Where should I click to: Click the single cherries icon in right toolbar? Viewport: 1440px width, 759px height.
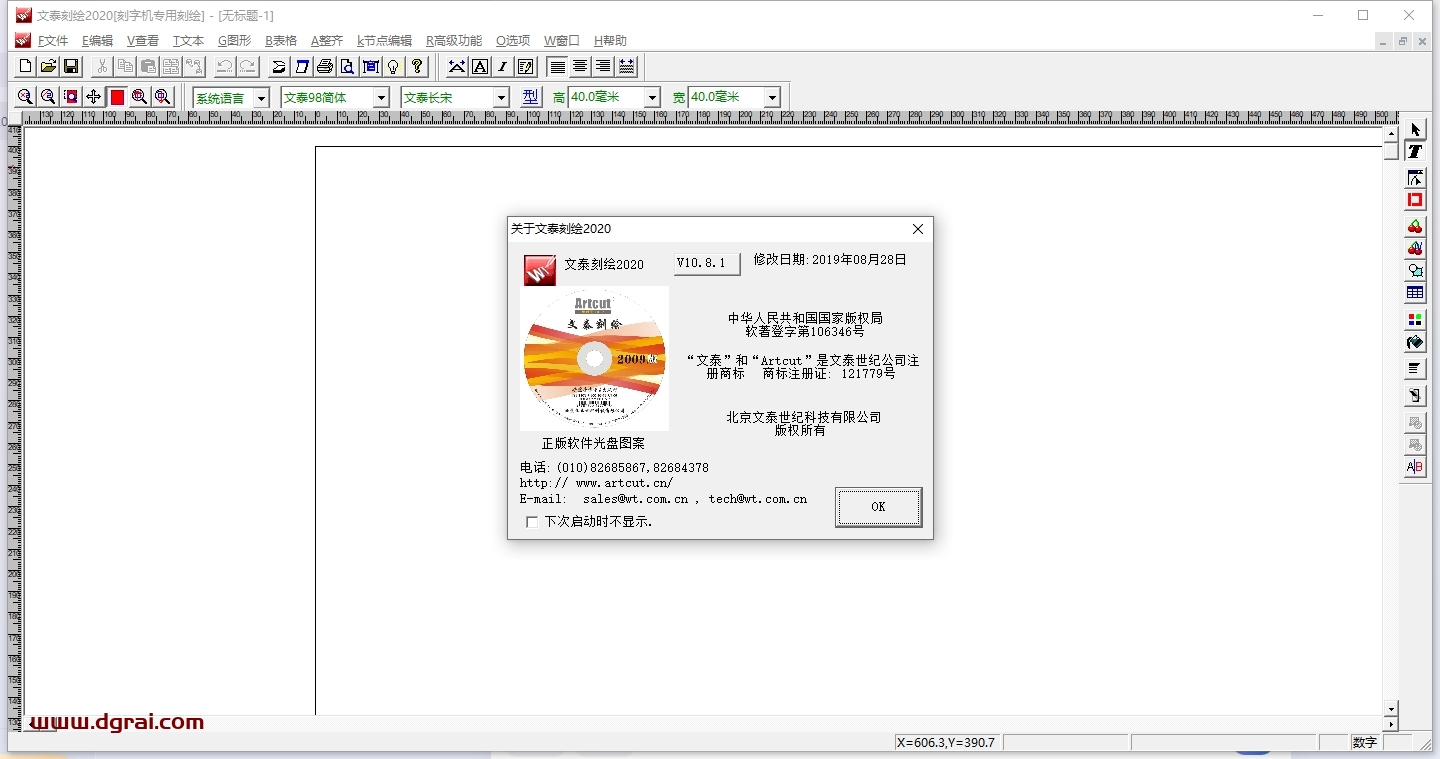point(1415,227)
